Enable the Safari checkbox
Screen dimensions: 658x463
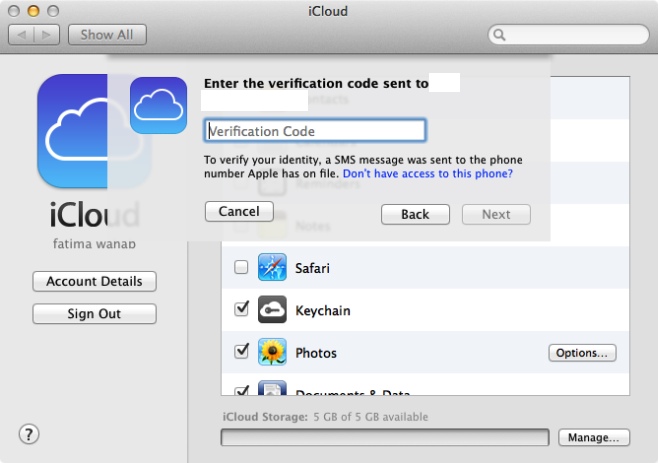tap(241, 267)
